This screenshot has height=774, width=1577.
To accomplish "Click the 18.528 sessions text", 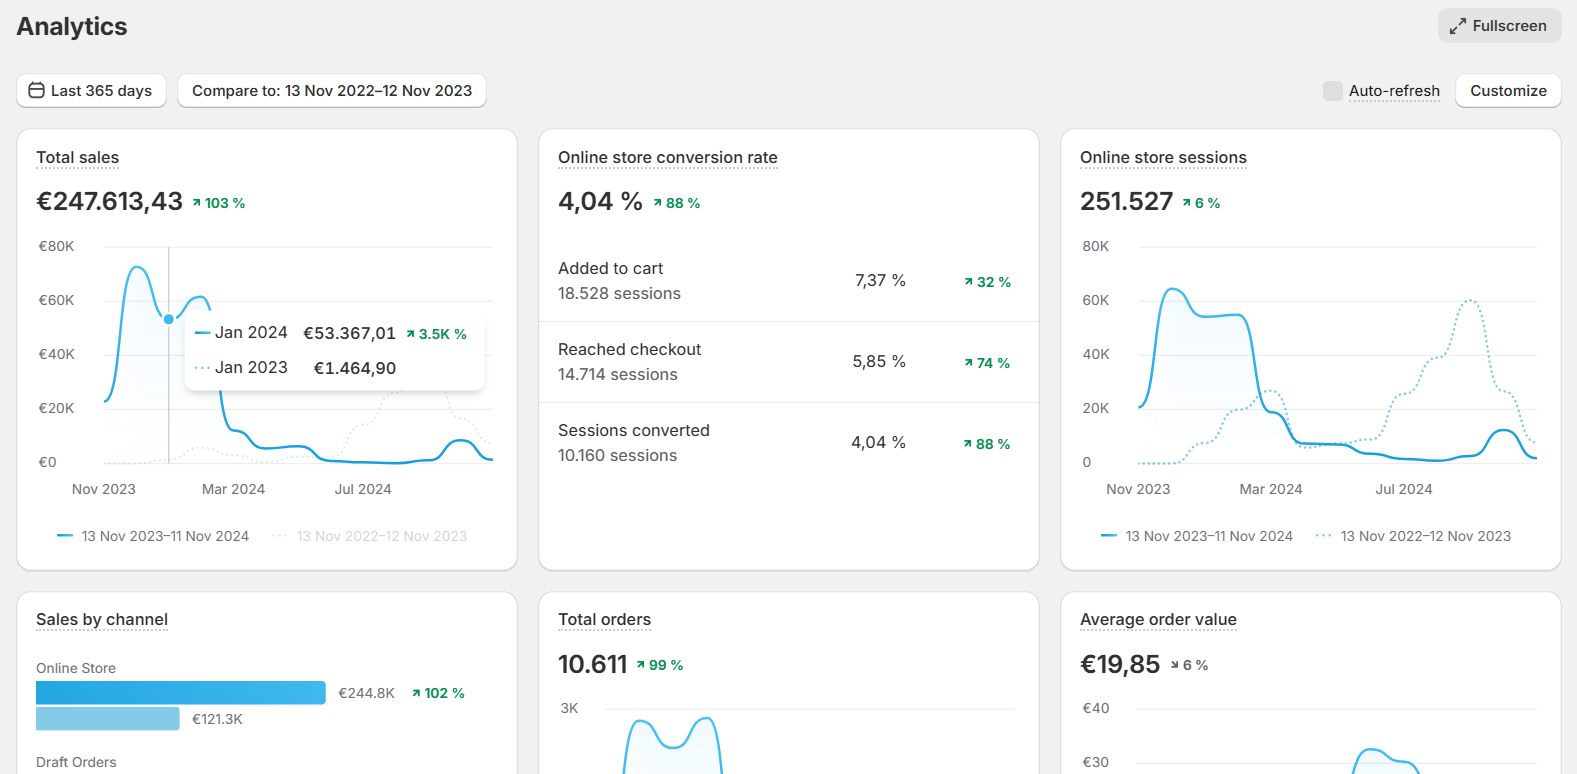I will pyautogui.click(x=619, y=293).
